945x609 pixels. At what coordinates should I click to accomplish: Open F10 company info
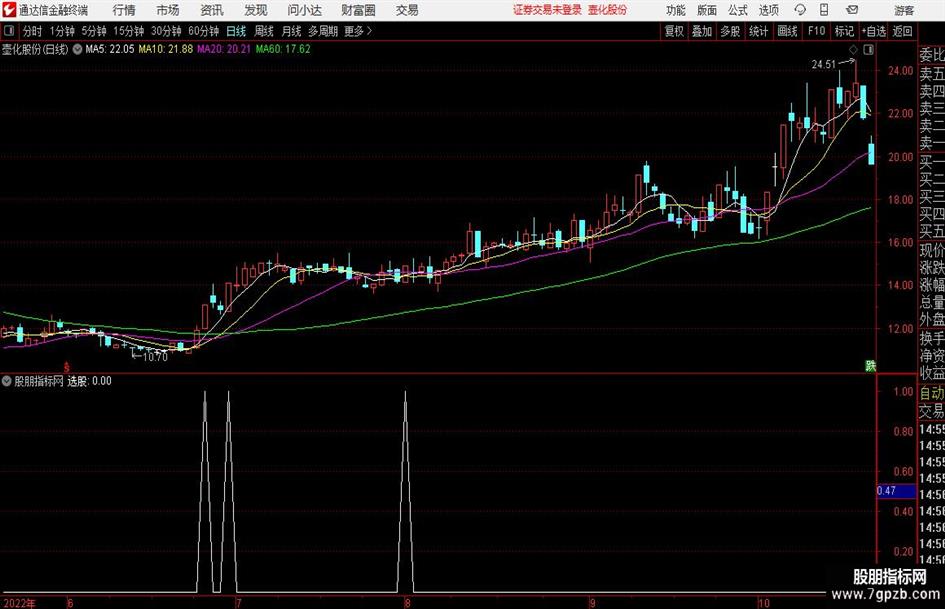817,31
